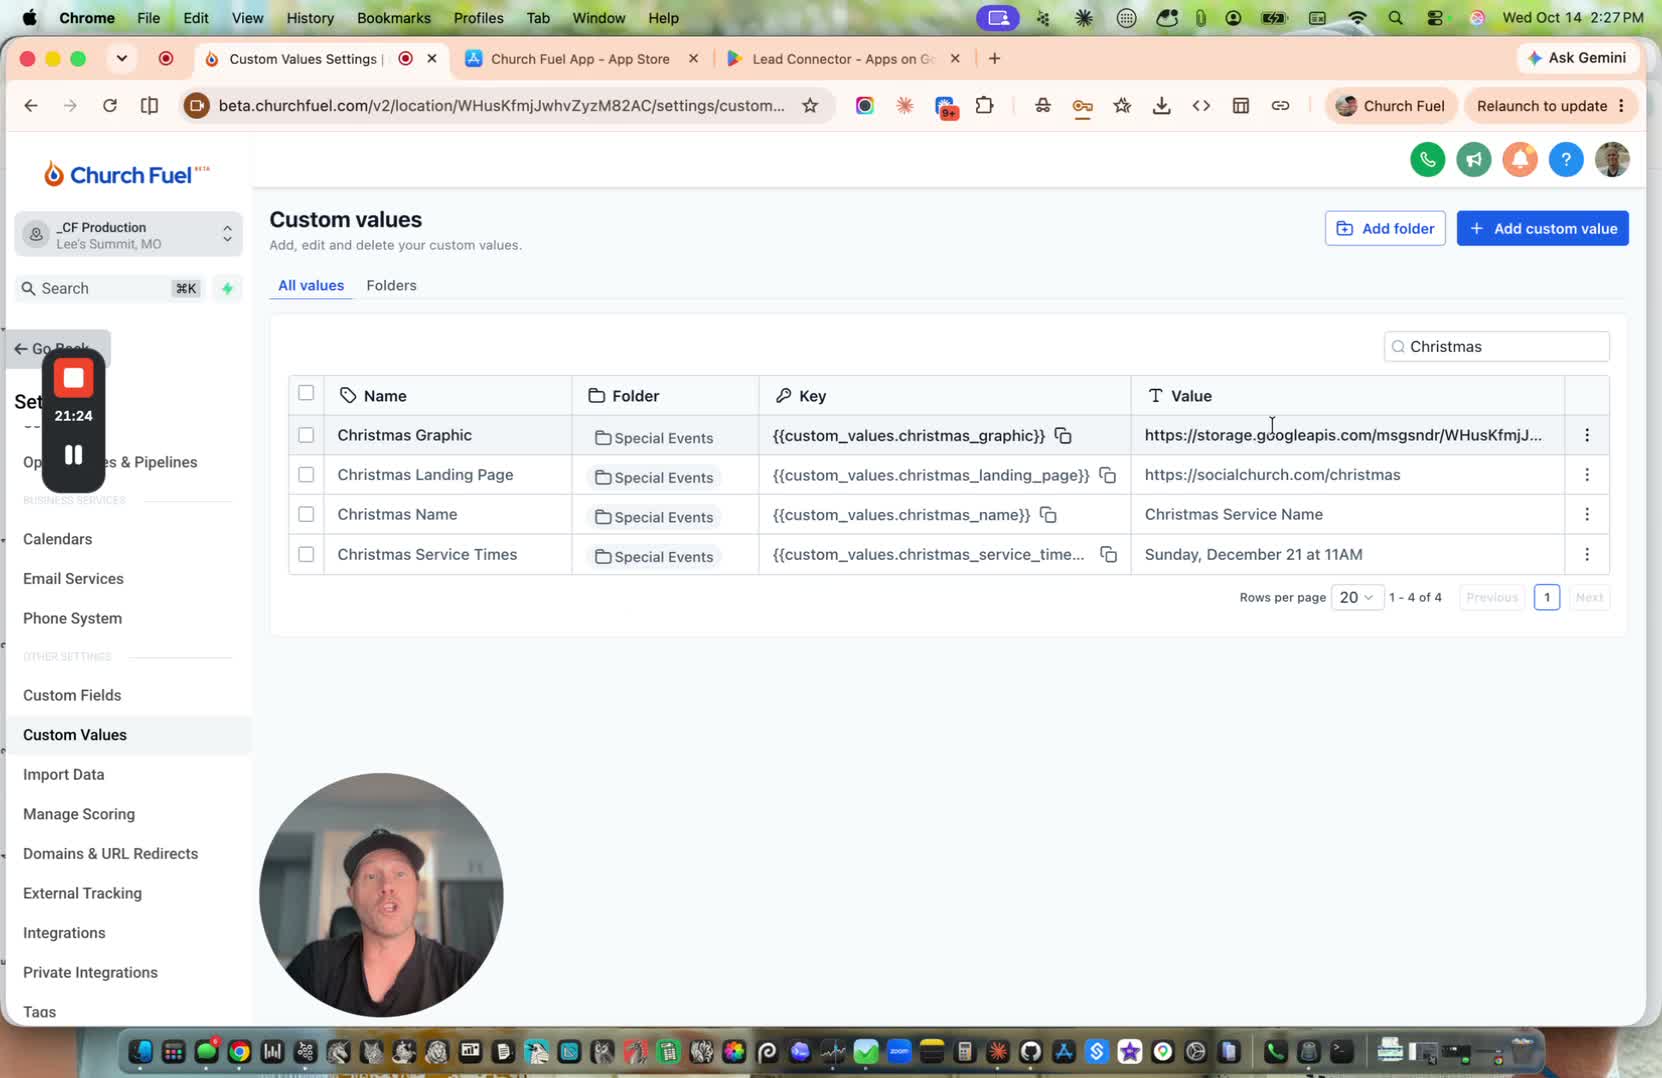Click the user profile avatar
Screen dimensions: 1662x1078
pyautogui.click(x=1612, y=159)
